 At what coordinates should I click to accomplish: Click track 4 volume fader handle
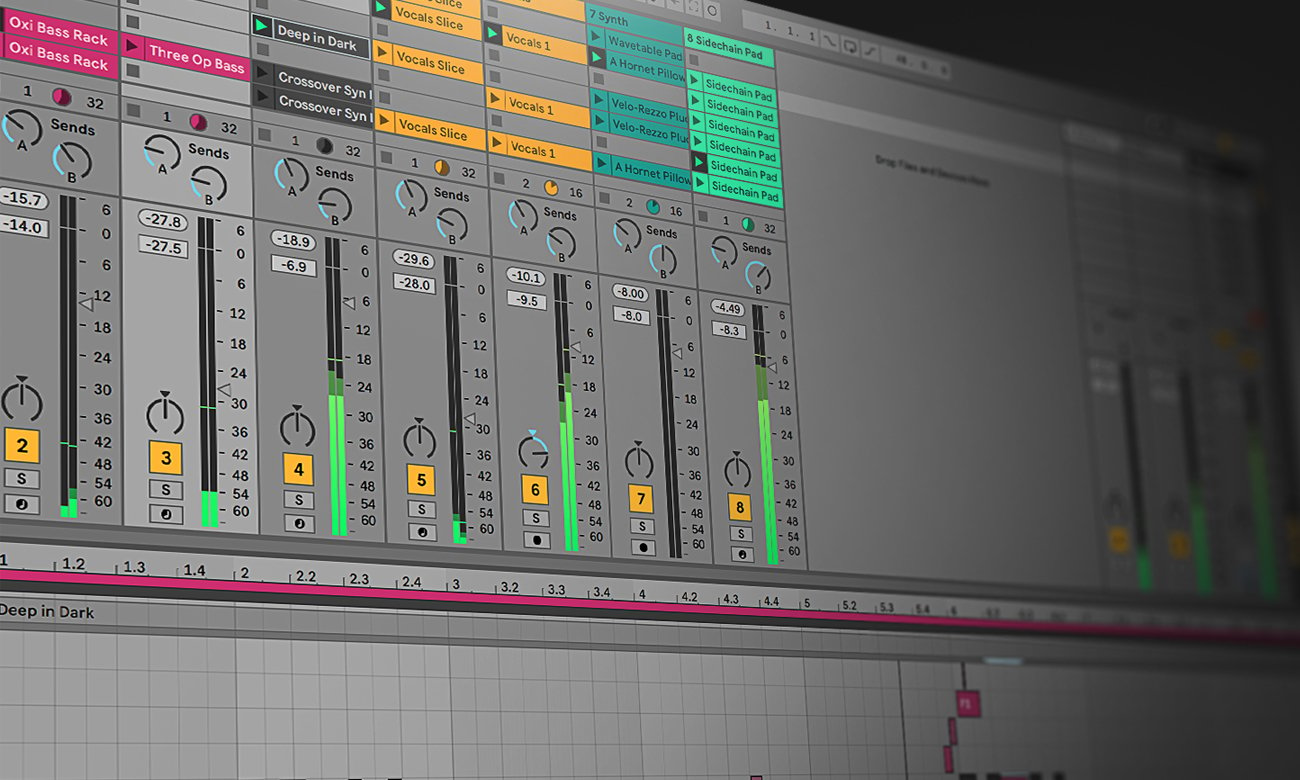click(x=348, y=303)
